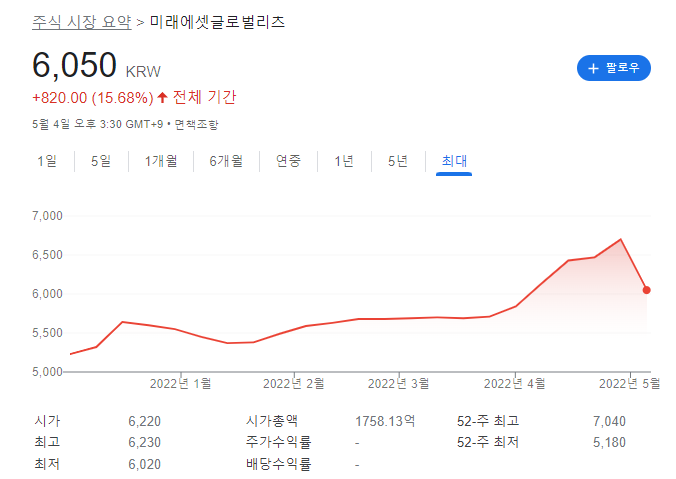This screenshot has height=479, width=676.
Task: Select the 1일 time range tab
Action: pos(47,161)
